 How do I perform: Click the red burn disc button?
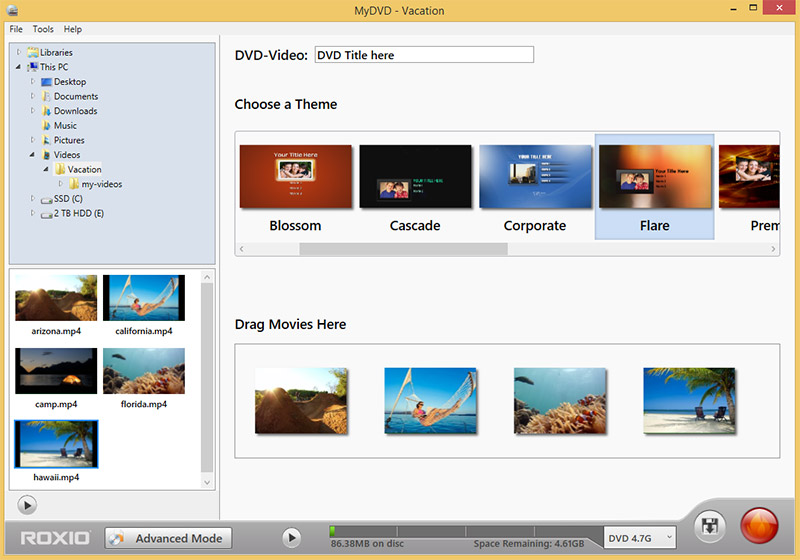(x=759, y=526)
